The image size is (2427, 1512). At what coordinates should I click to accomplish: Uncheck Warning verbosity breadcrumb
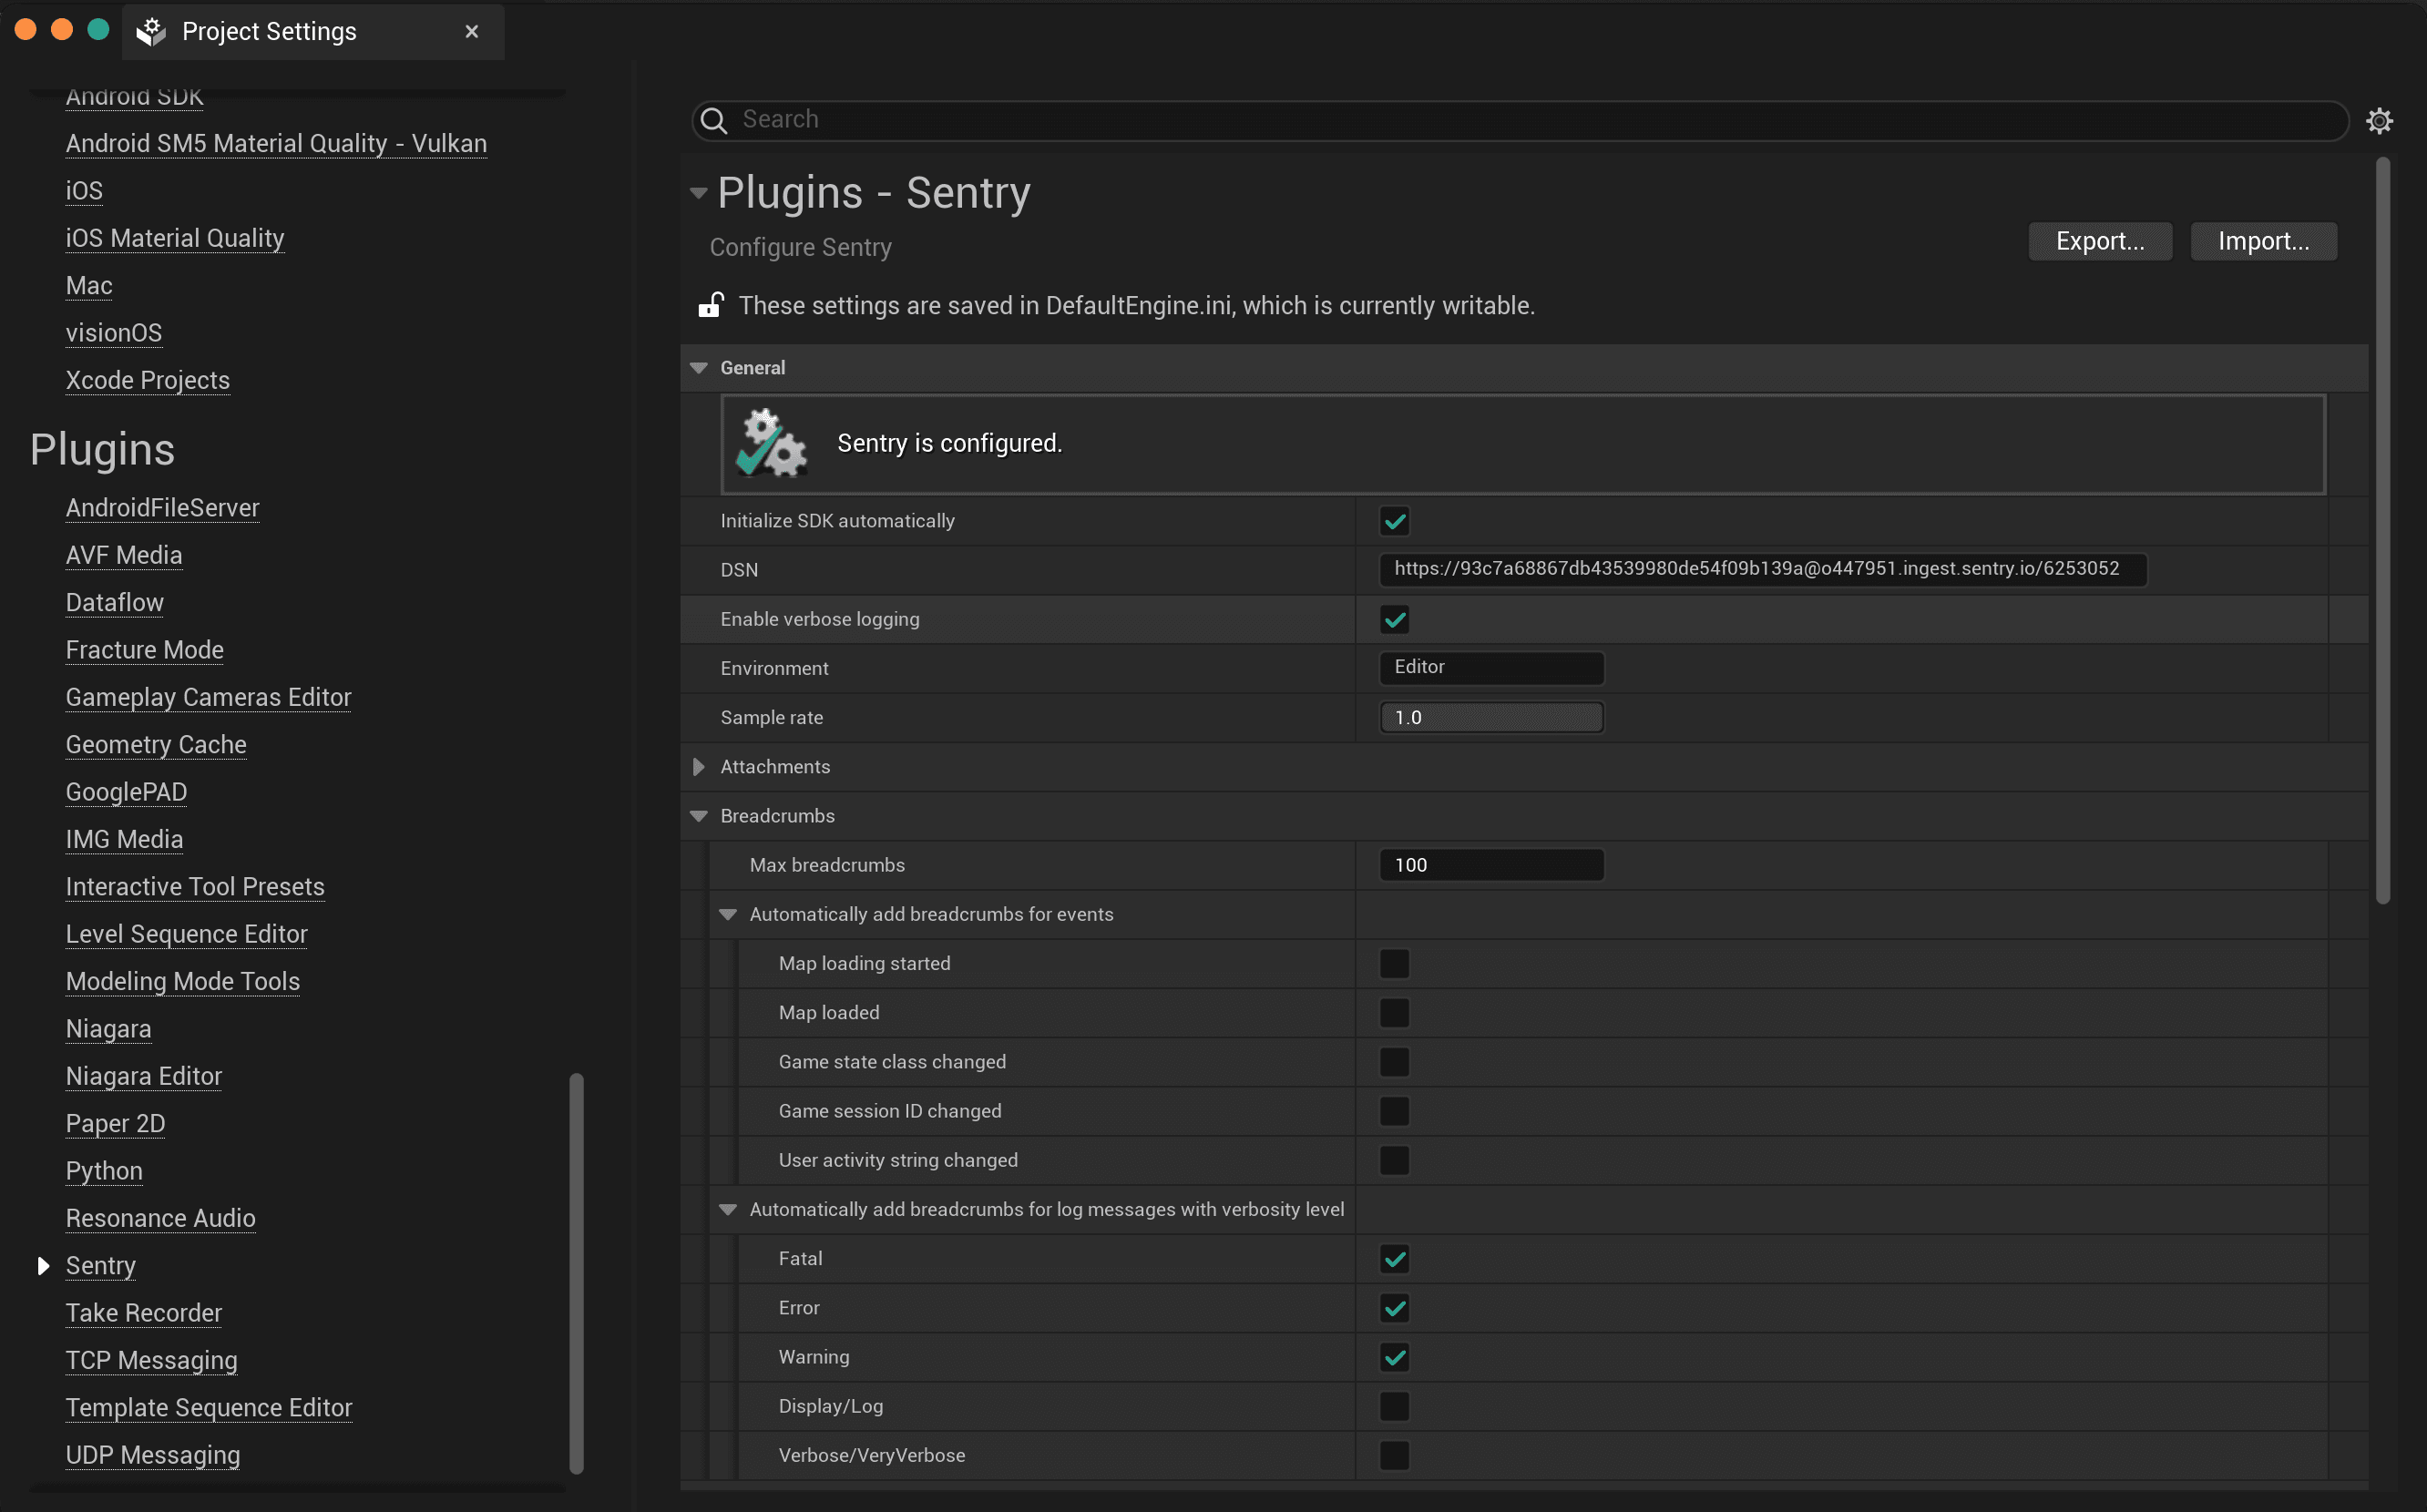coord(1394,1357)
